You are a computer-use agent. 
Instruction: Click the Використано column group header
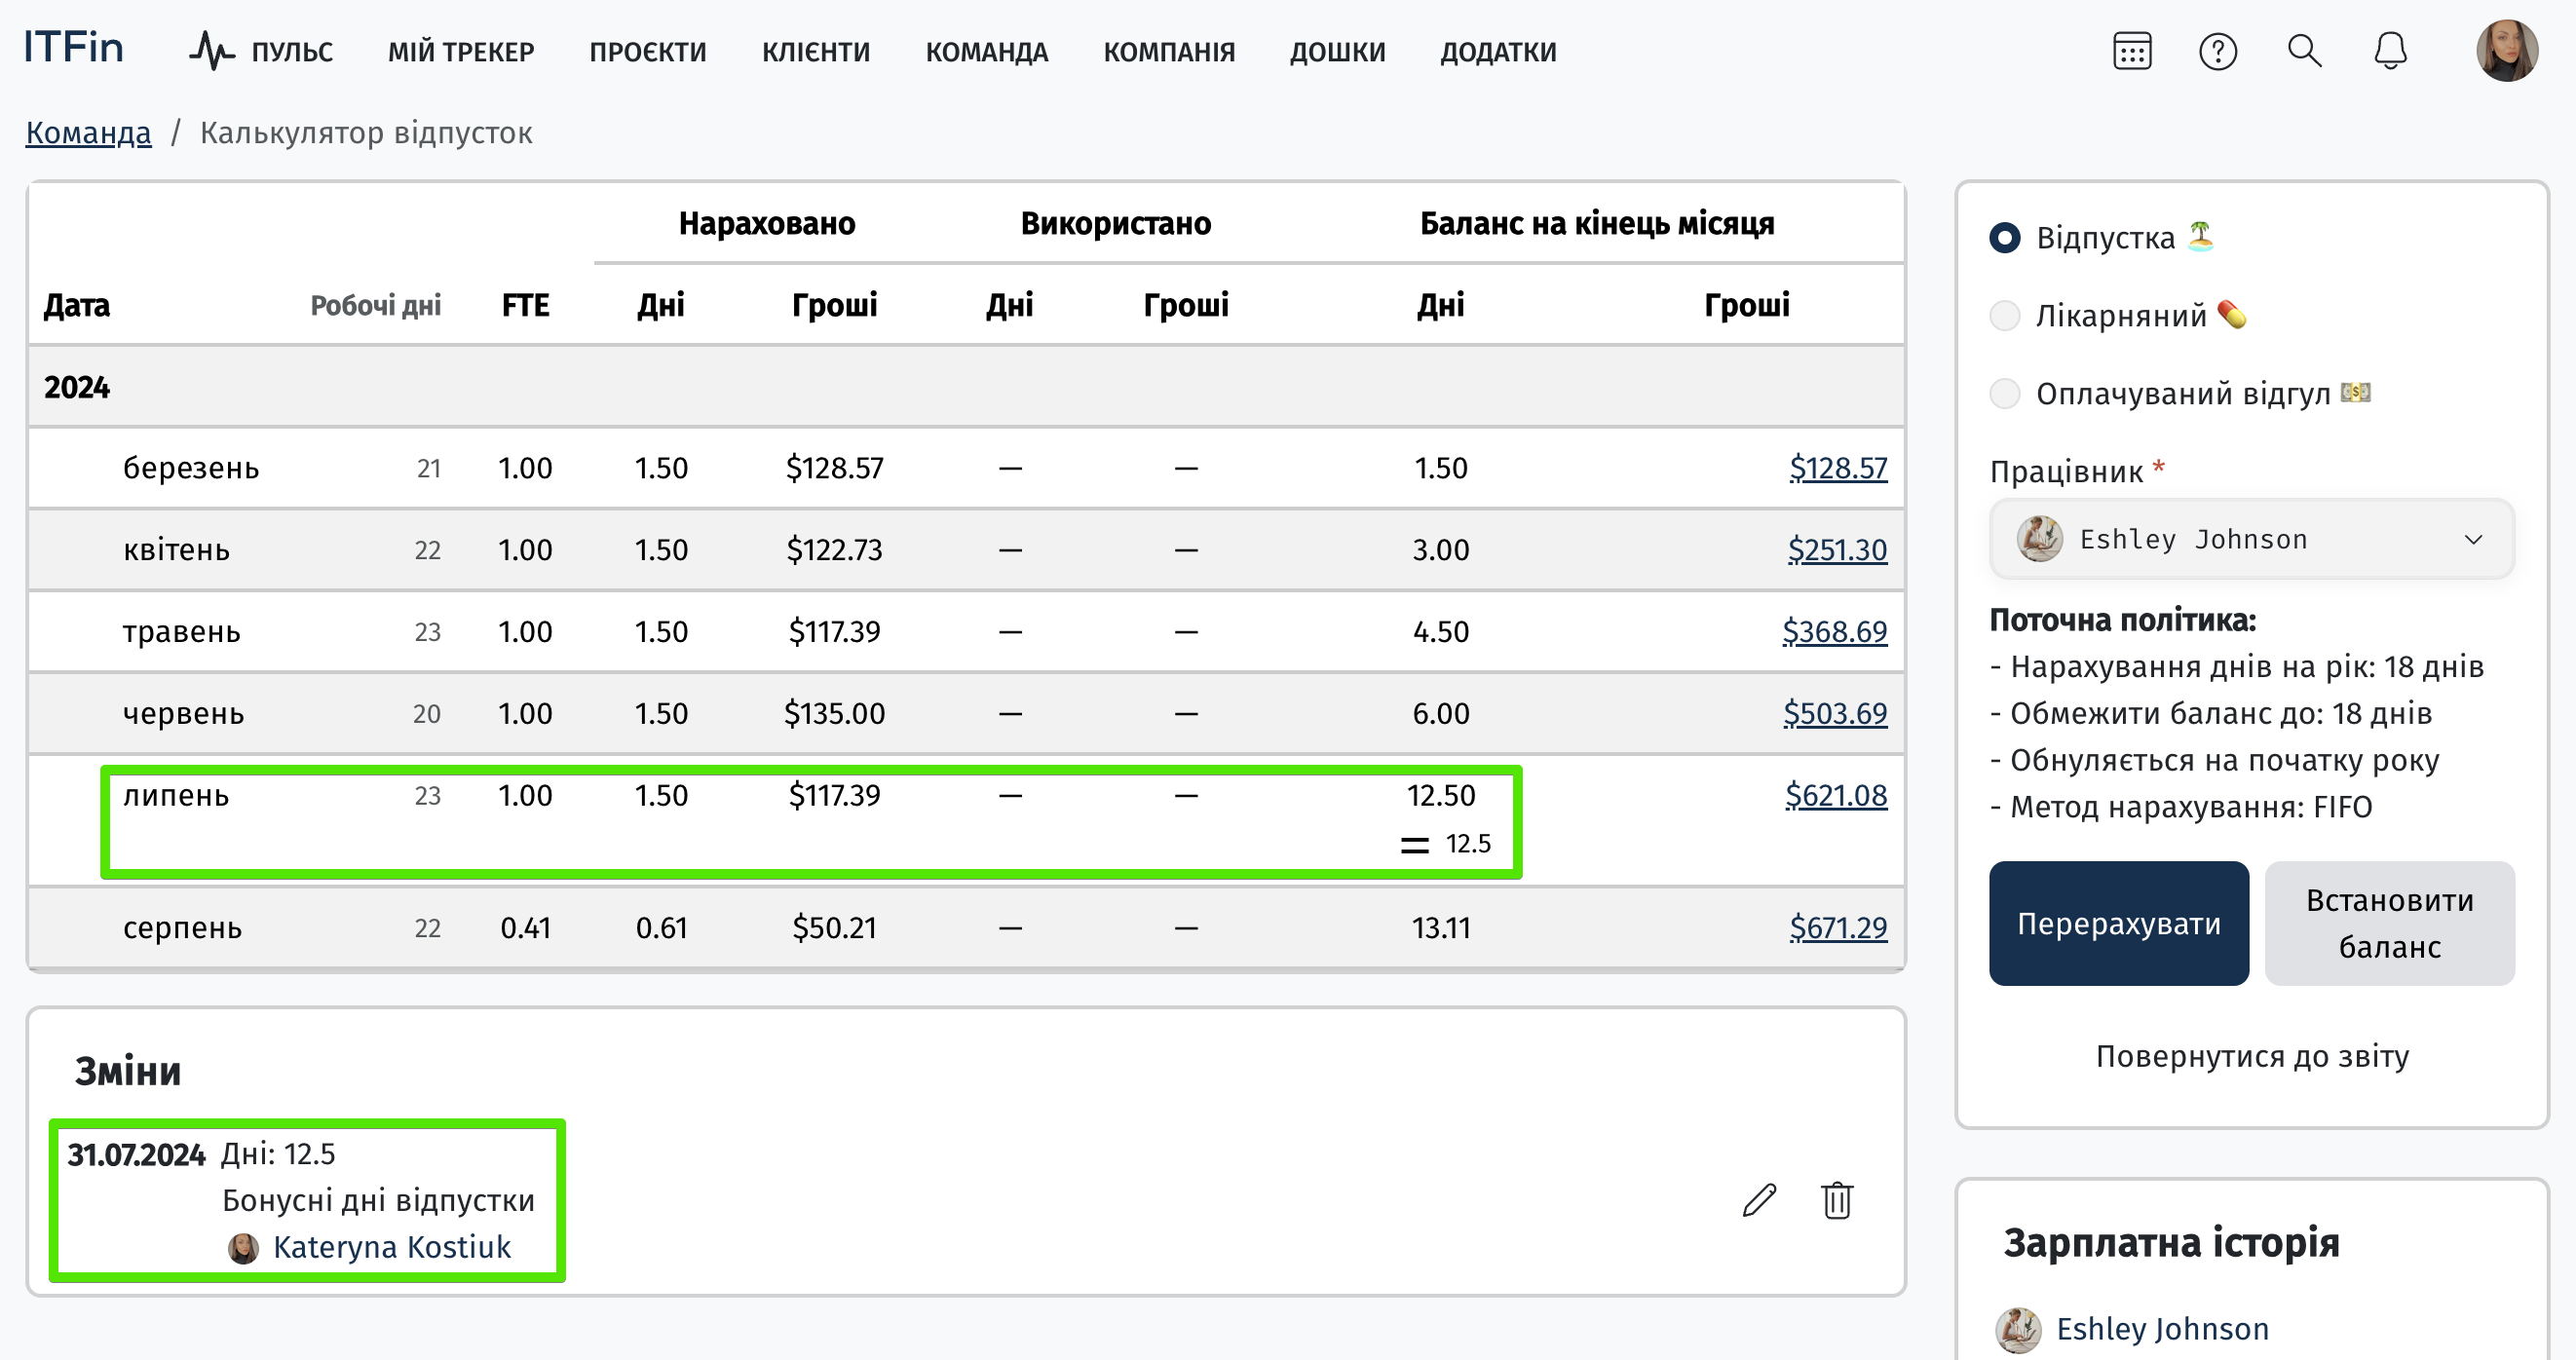coord(1116,223)
